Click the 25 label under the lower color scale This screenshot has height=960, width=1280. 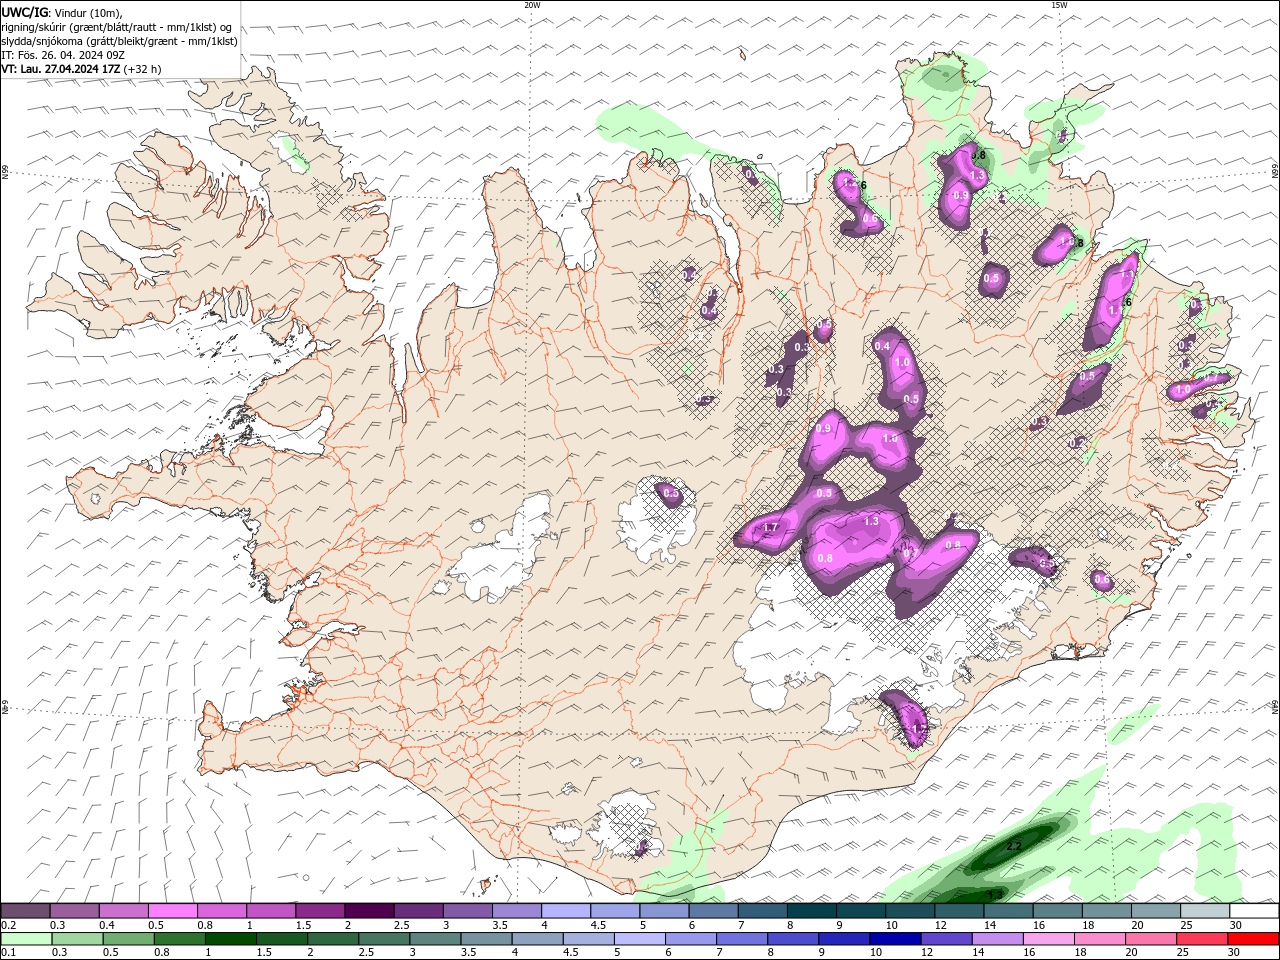point(1184,952)
